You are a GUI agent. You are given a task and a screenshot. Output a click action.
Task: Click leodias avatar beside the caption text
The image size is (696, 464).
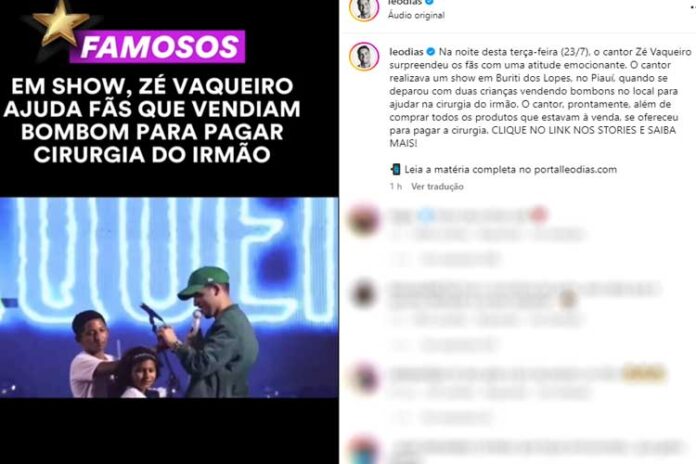click(x=364, y=56)
